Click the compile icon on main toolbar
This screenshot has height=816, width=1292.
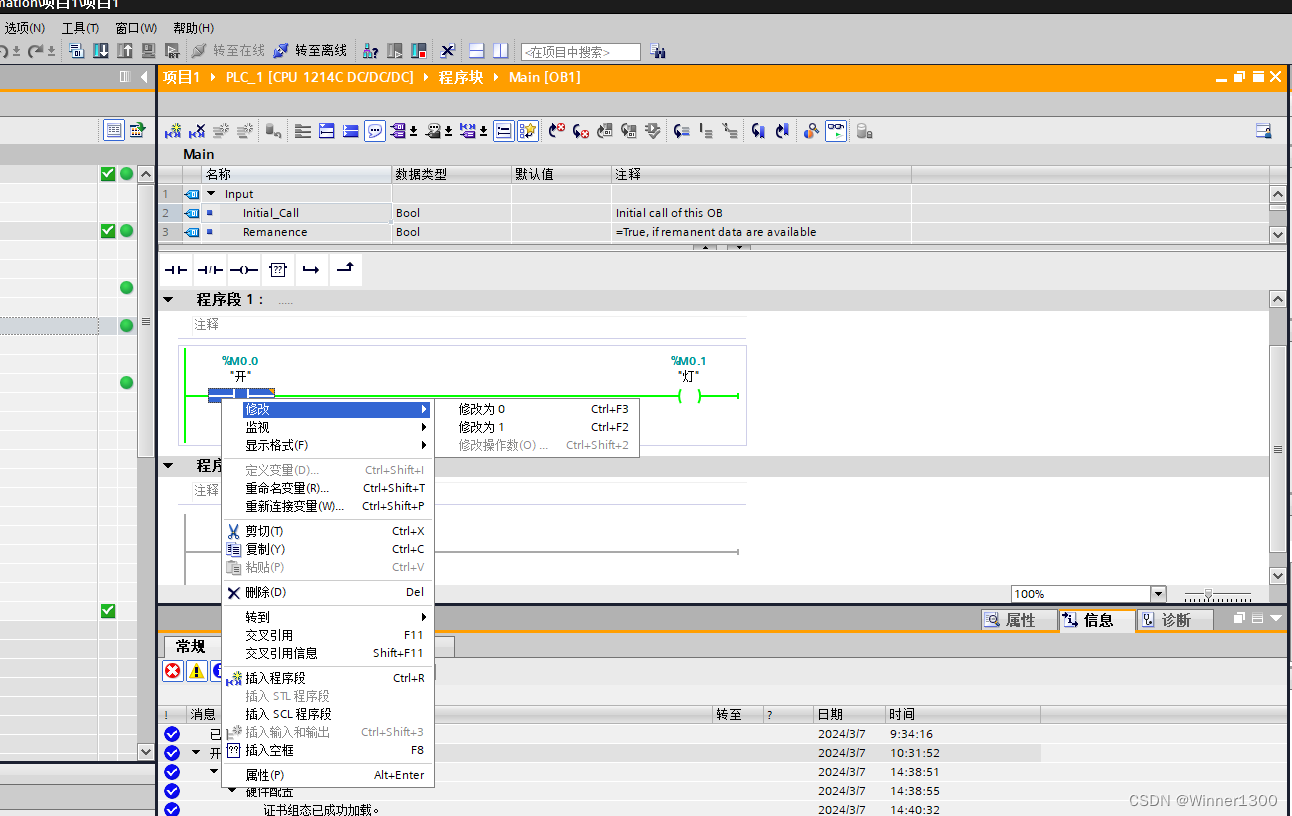[x=77, y=50]
